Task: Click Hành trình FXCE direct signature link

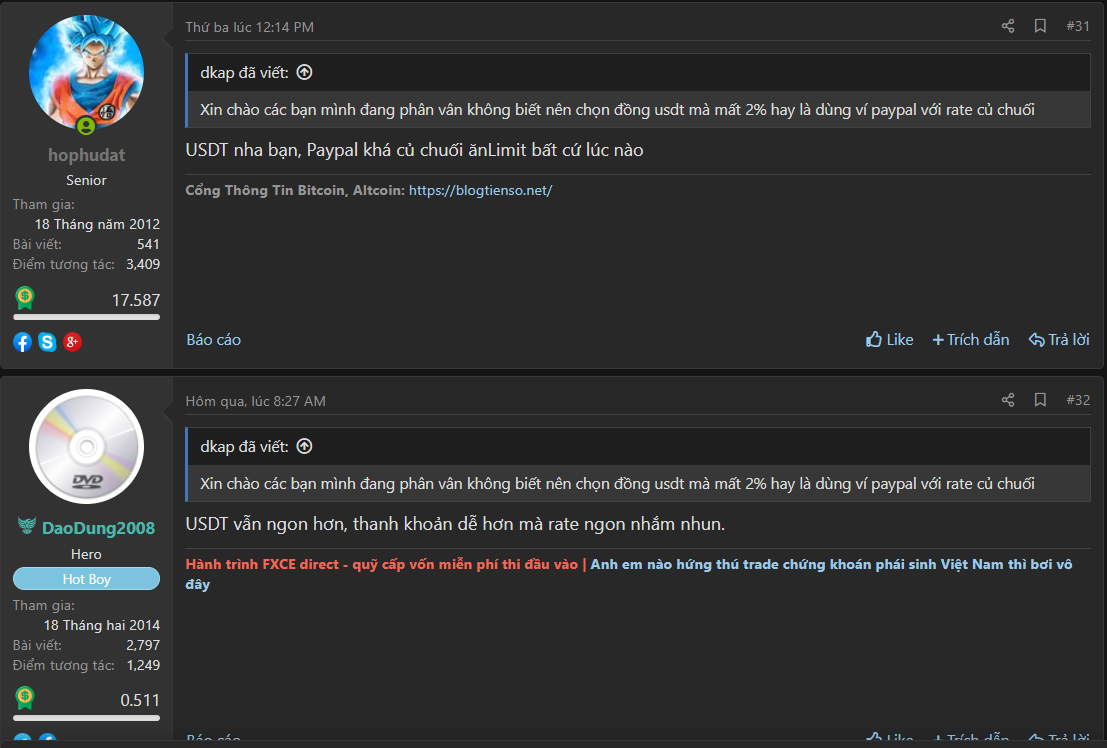Action: point(381,564)
